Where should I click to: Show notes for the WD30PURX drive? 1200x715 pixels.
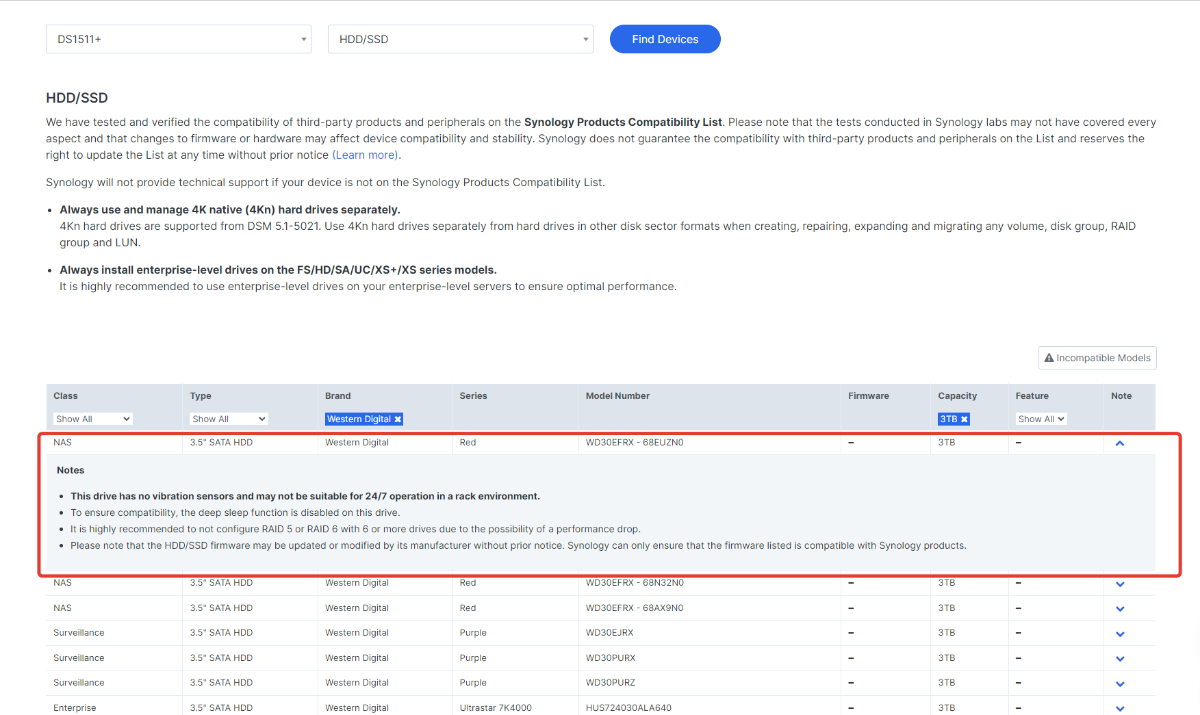1120,658
